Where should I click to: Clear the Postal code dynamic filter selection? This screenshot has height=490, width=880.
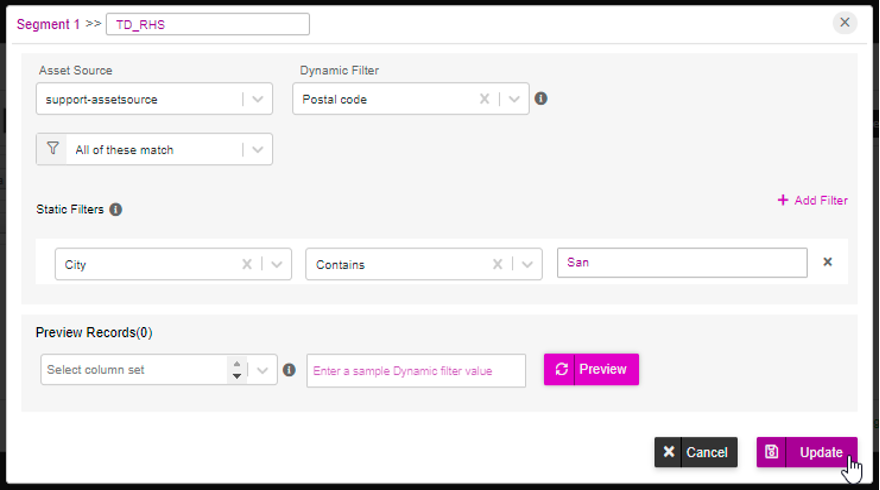(484, 99)
